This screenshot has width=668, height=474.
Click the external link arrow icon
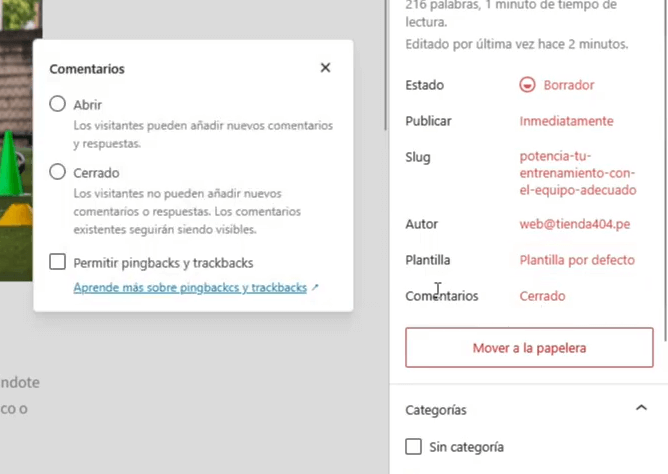coord(315,288)
